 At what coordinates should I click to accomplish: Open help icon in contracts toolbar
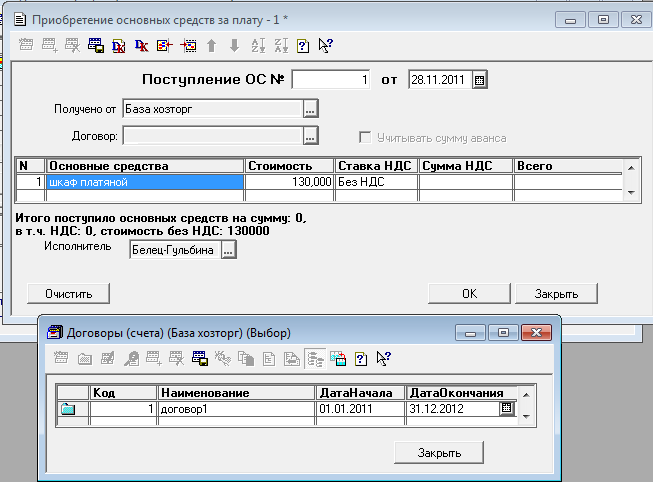[x=361, y=358]
